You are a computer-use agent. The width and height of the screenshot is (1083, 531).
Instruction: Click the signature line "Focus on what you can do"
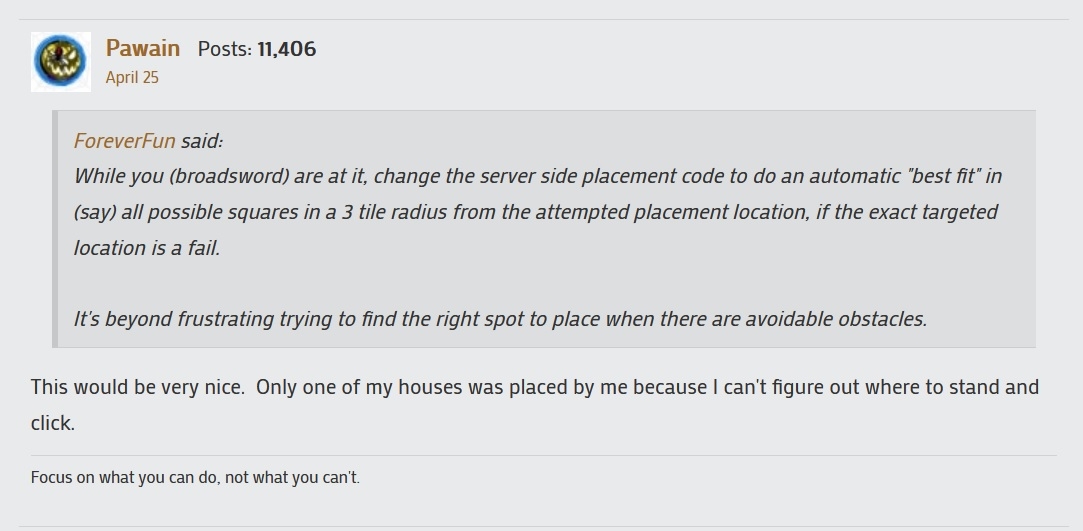[x=195, y=477]
